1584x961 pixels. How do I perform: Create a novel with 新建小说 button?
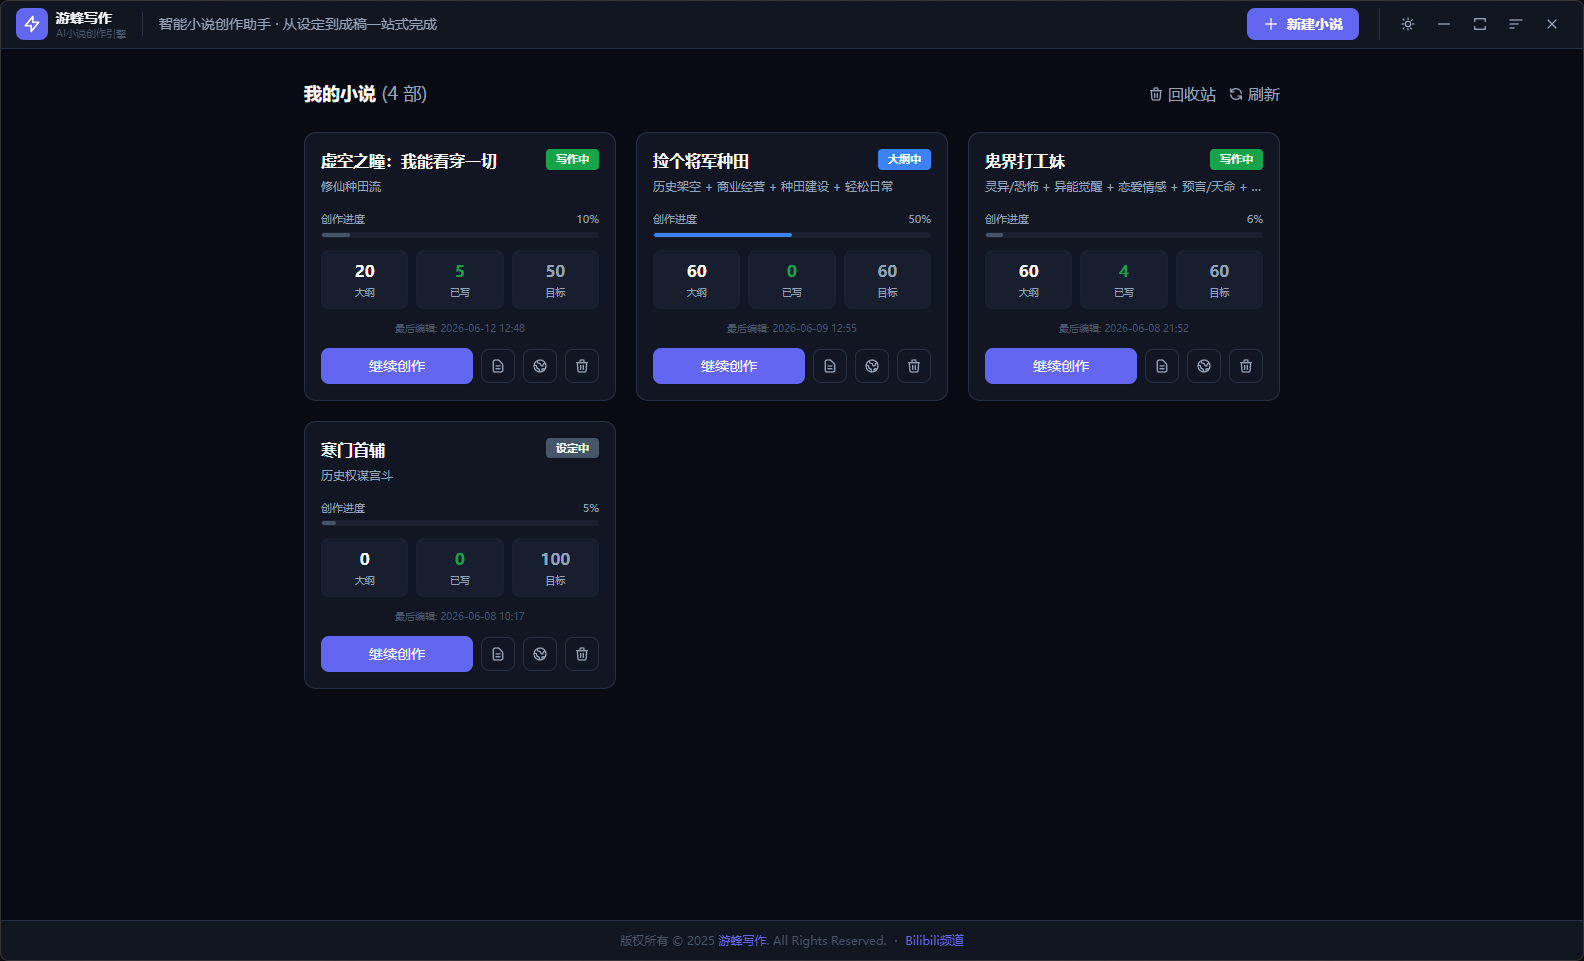(1303, 24)
